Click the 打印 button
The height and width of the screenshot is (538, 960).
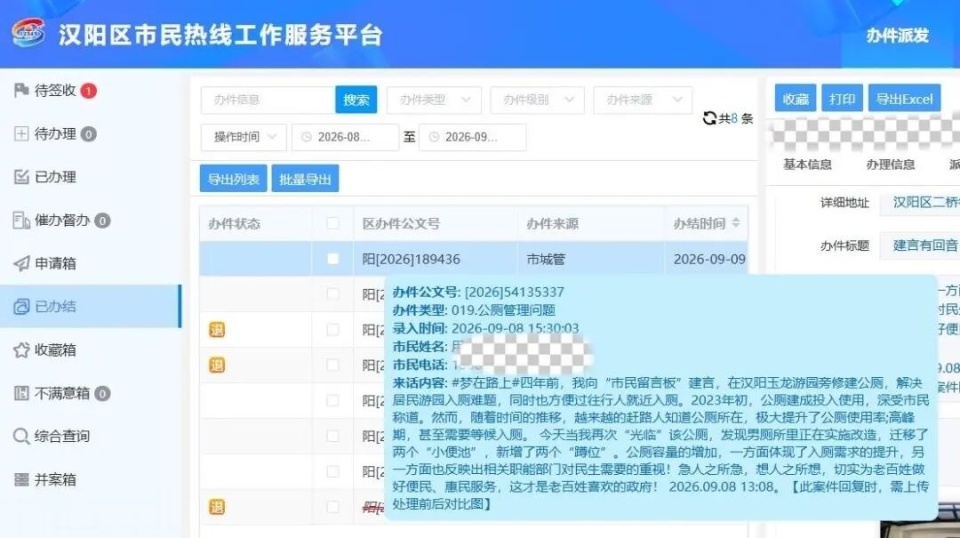click(842, 99)
